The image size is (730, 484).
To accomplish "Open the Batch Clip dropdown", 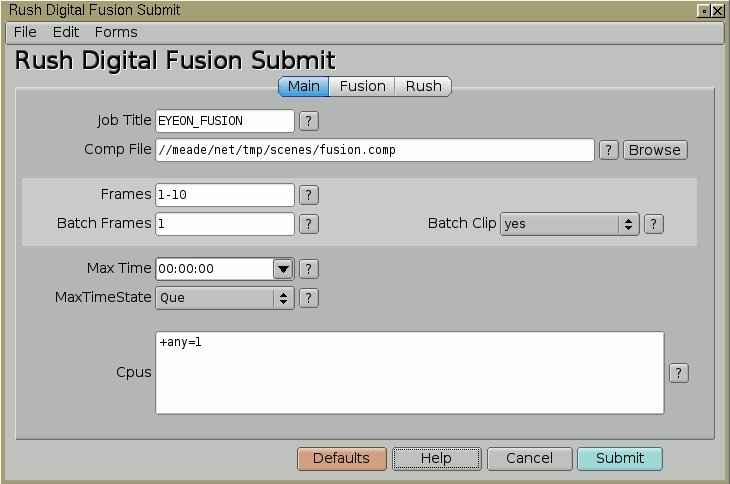I will click(x=569, y=224).
